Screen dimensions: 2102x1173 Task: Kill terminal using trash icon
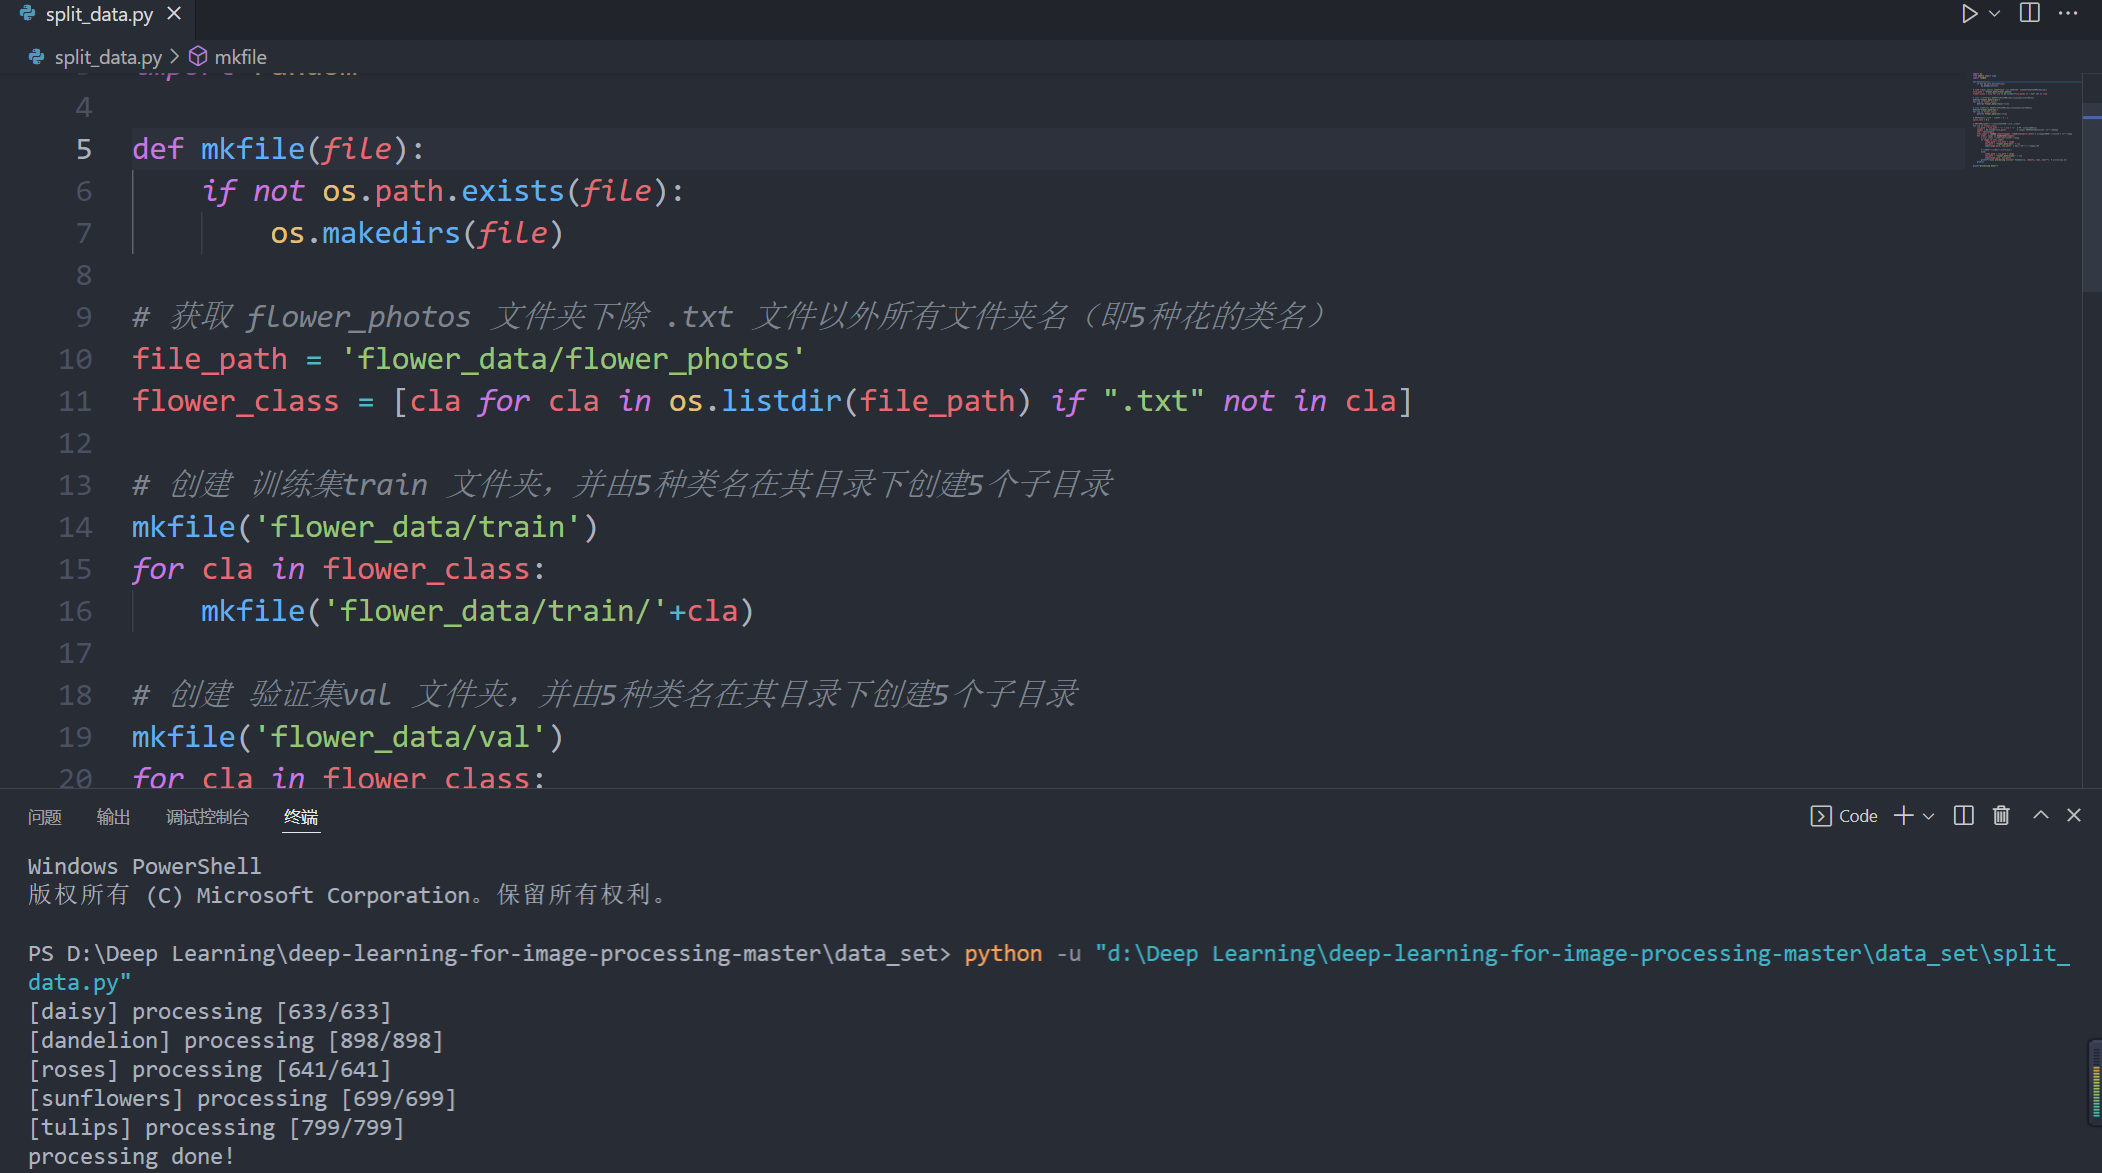(2001, 816)
